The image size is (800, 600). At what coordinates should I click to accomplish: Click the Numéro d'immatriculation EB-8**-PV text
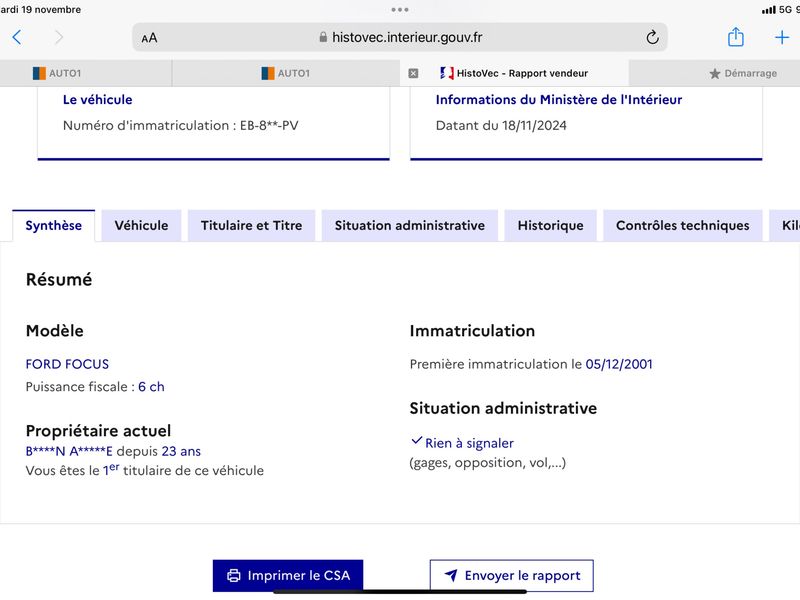[x=181, y=126]
